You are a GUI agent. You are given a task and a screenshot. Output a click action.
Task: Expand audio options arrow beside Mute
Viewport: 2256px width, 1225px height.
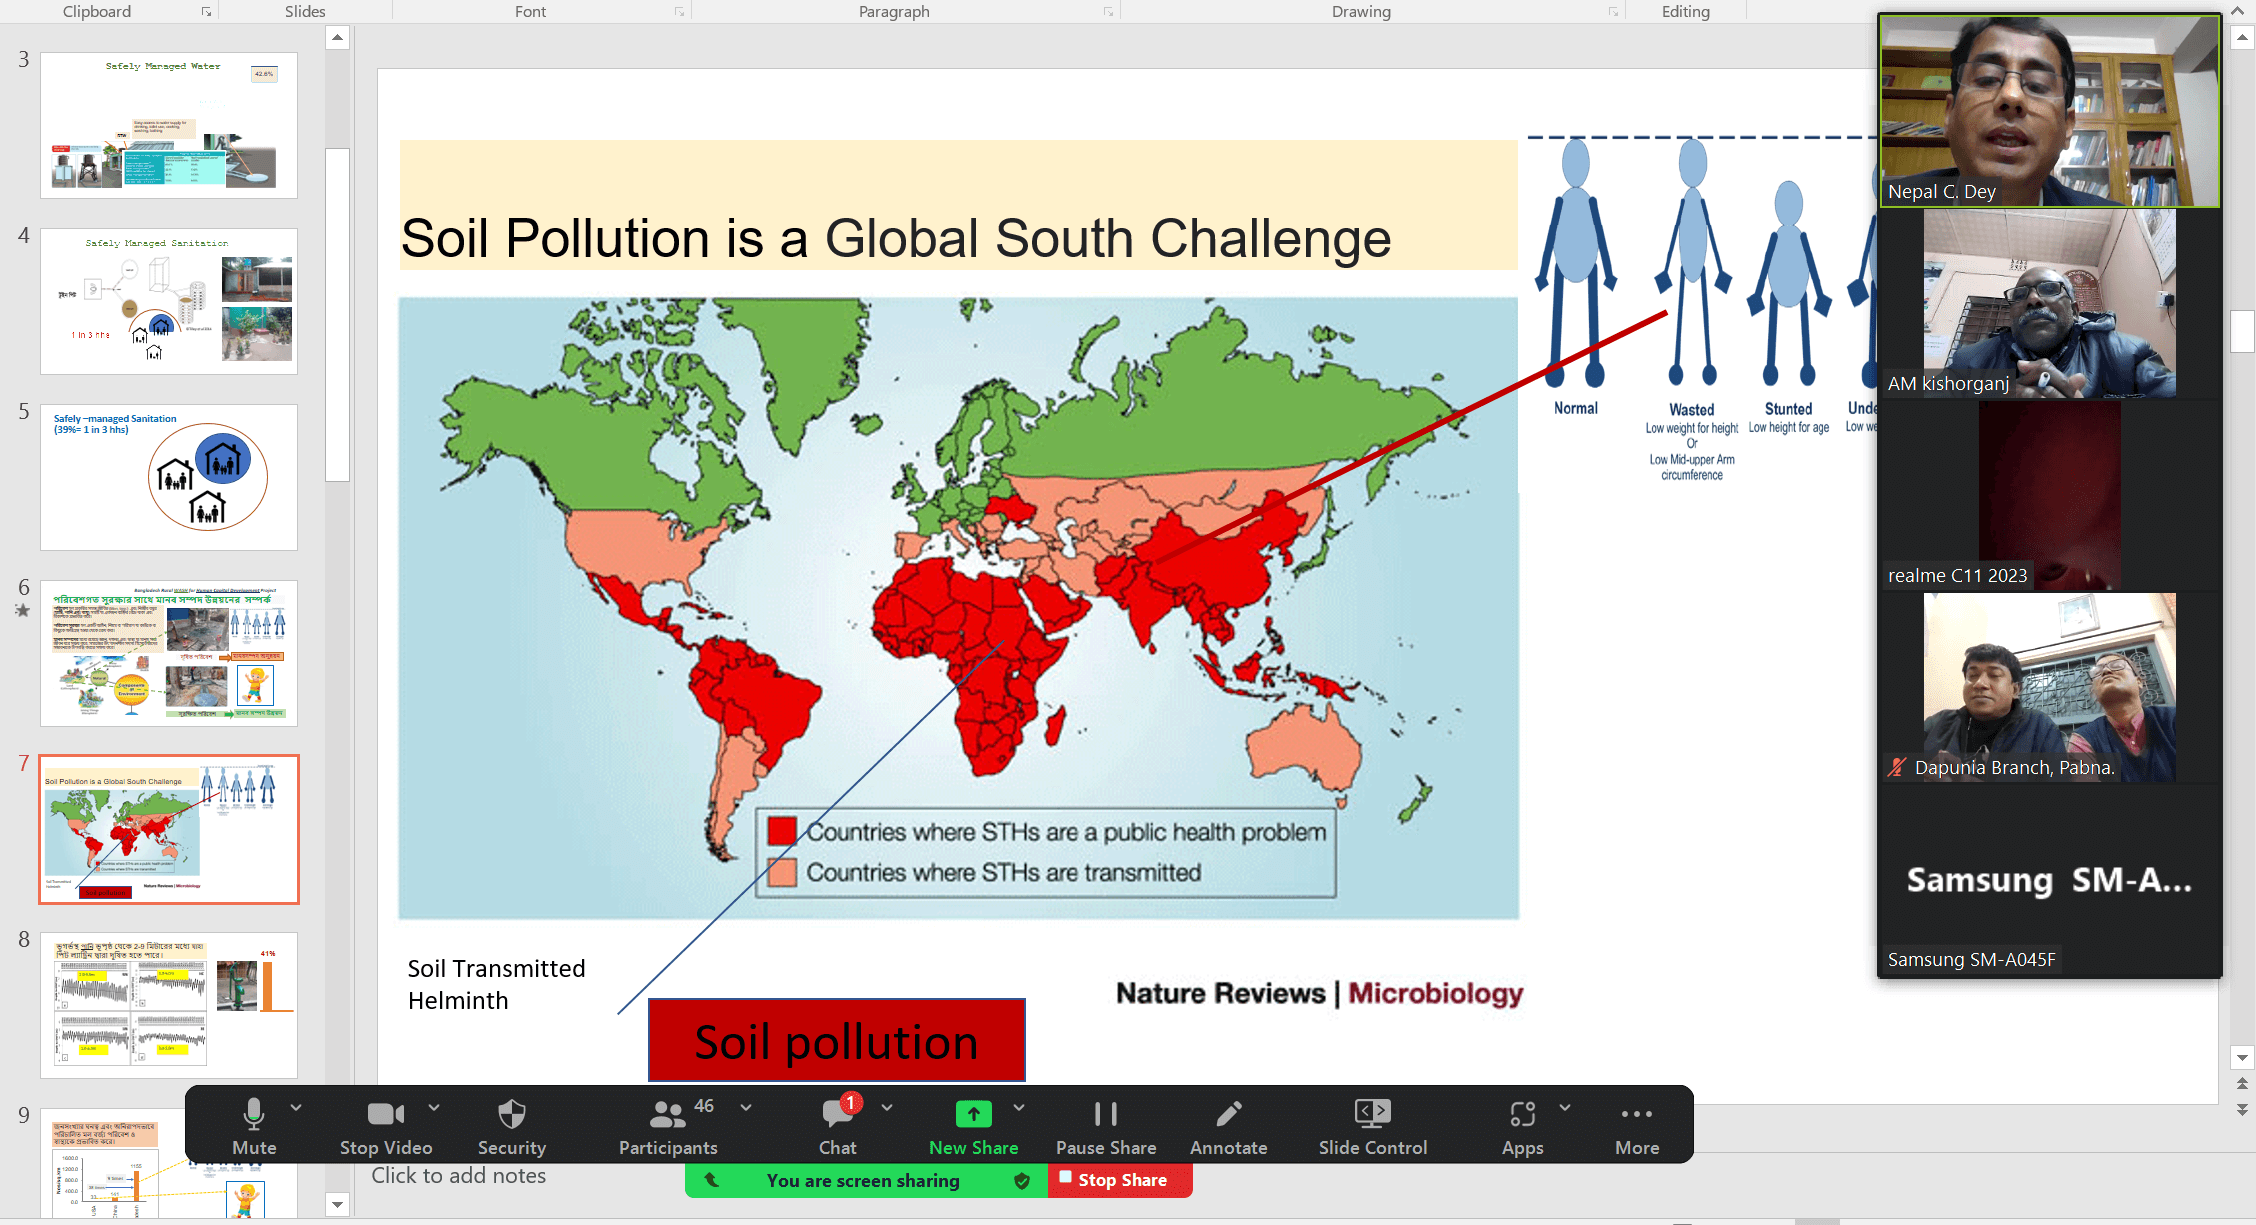296,1108
